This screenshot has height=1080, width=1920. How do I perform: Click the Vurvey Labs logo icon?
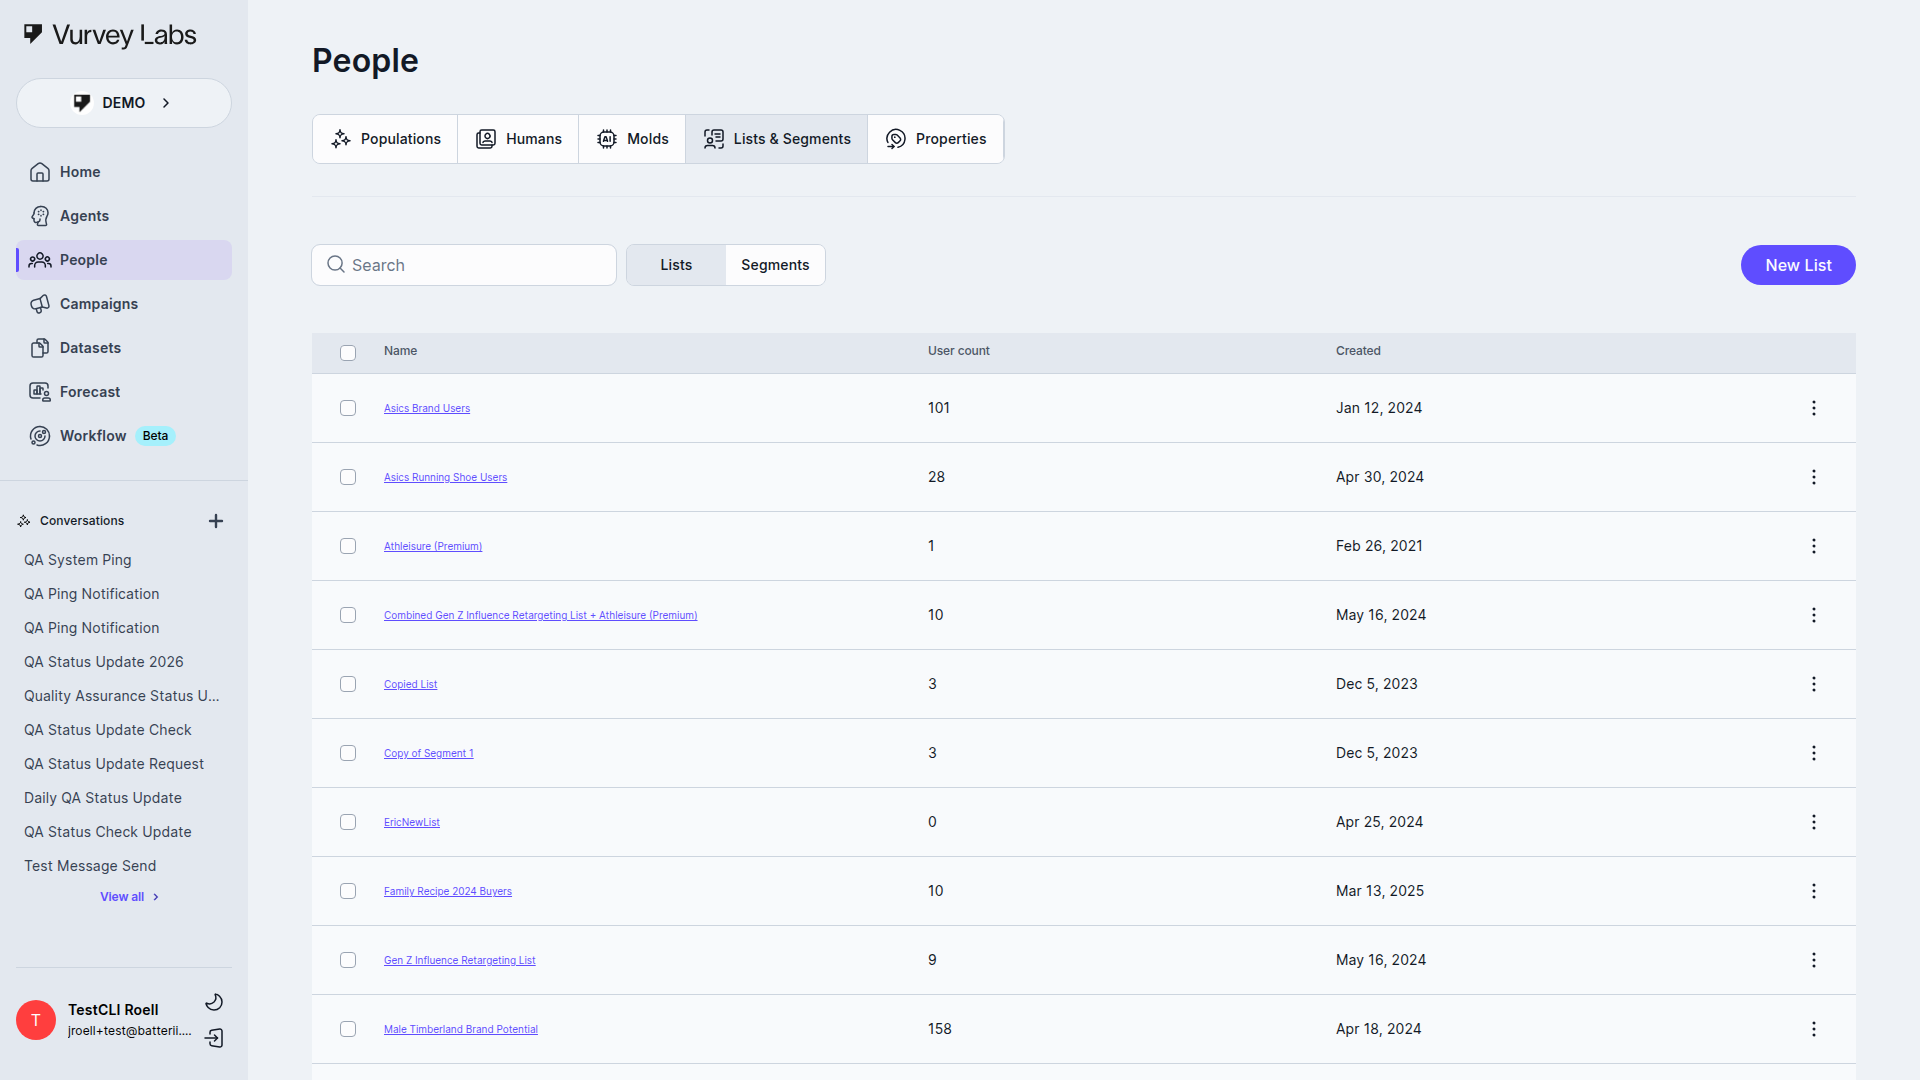pos(33,33)
